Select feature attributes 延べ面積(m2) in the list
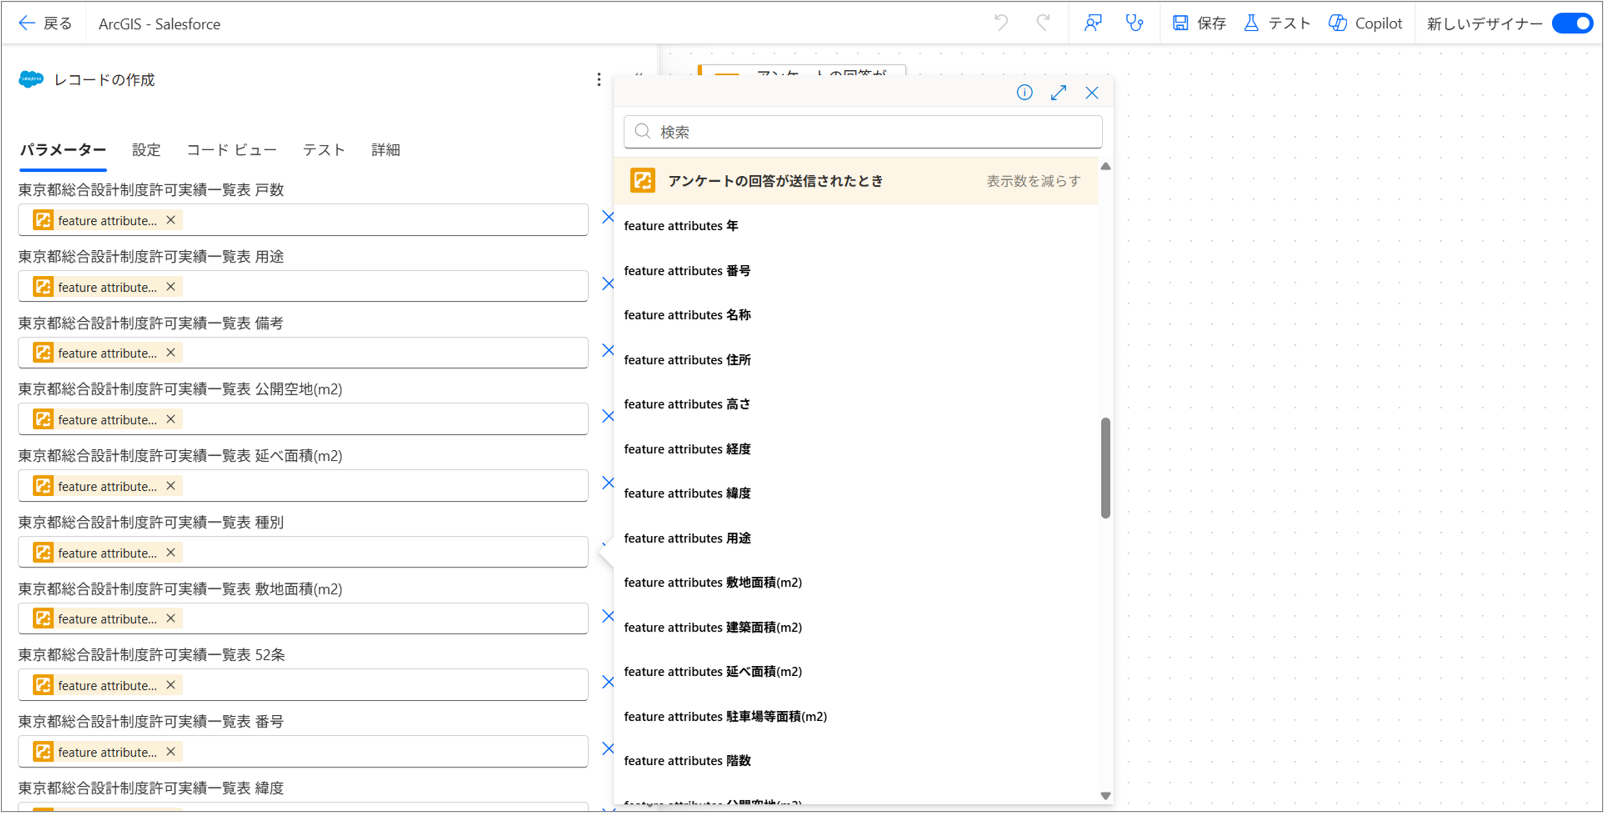 [x=713, y=671]
